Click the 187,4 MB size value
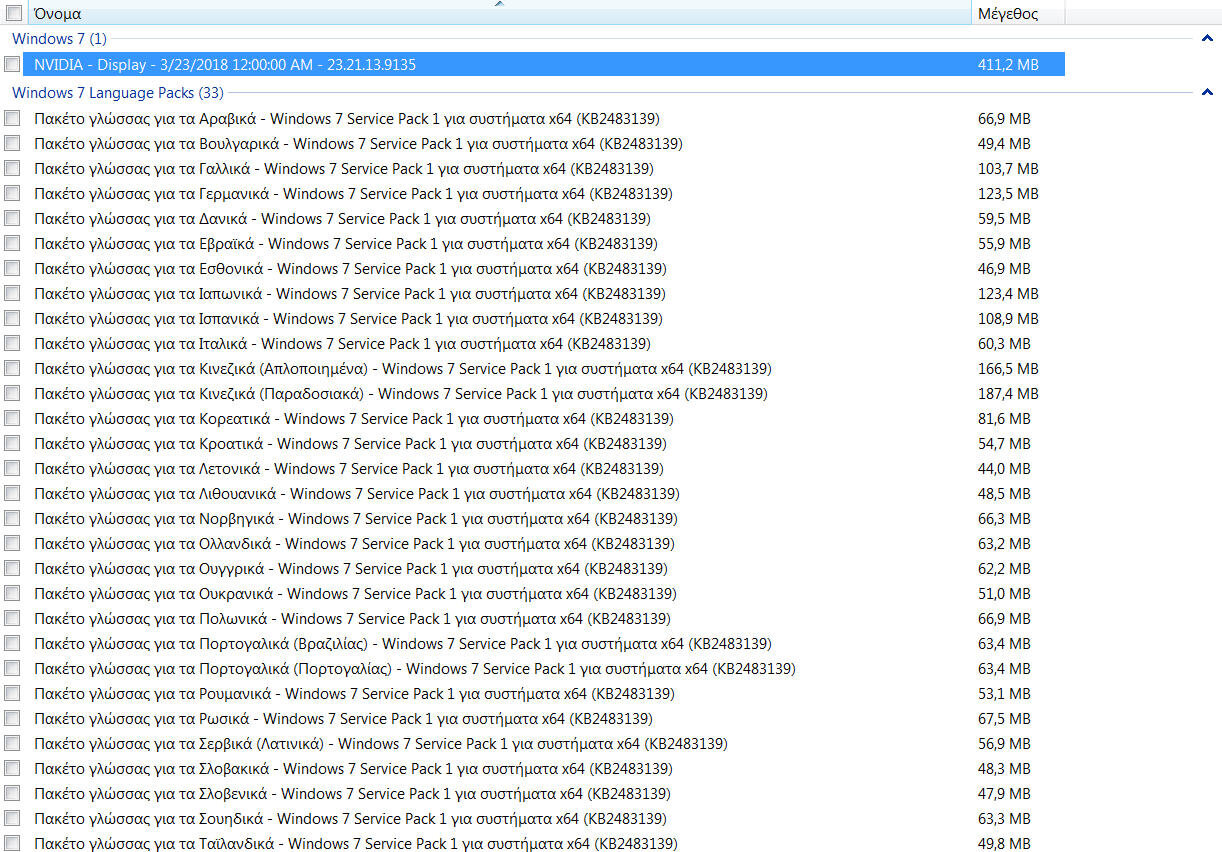Image resolution: width=1222 pixels, height=852 pixels. [x=1008, y=393]
